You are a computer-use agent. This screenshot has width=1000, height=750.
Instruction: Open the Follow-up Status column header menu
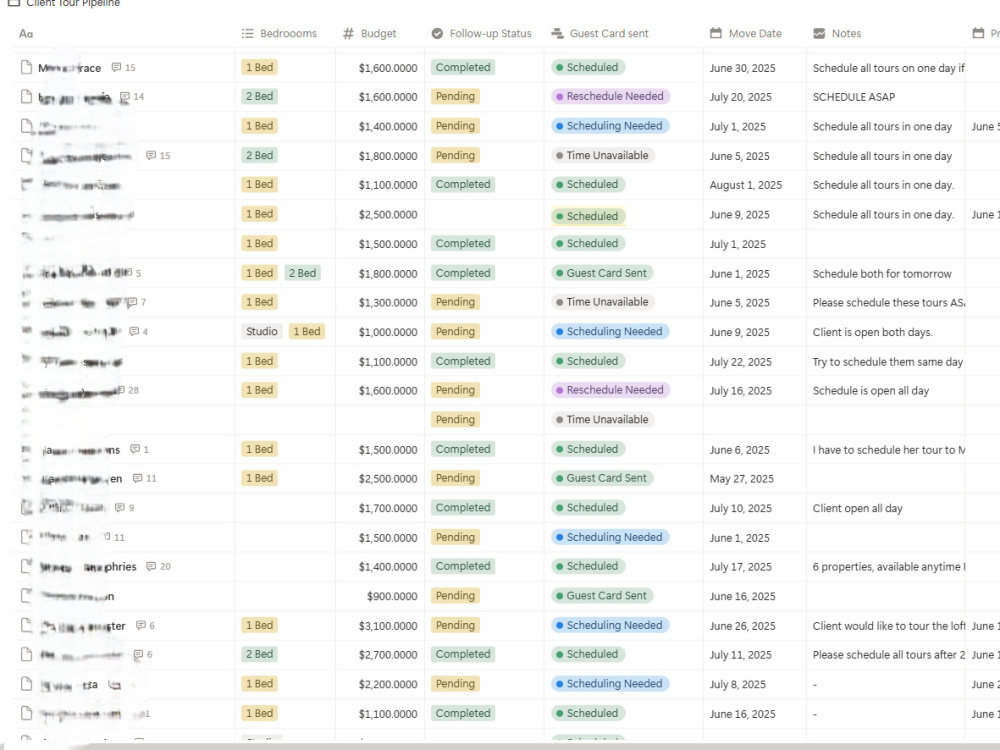pyautogui.click(x=482, y=33)
